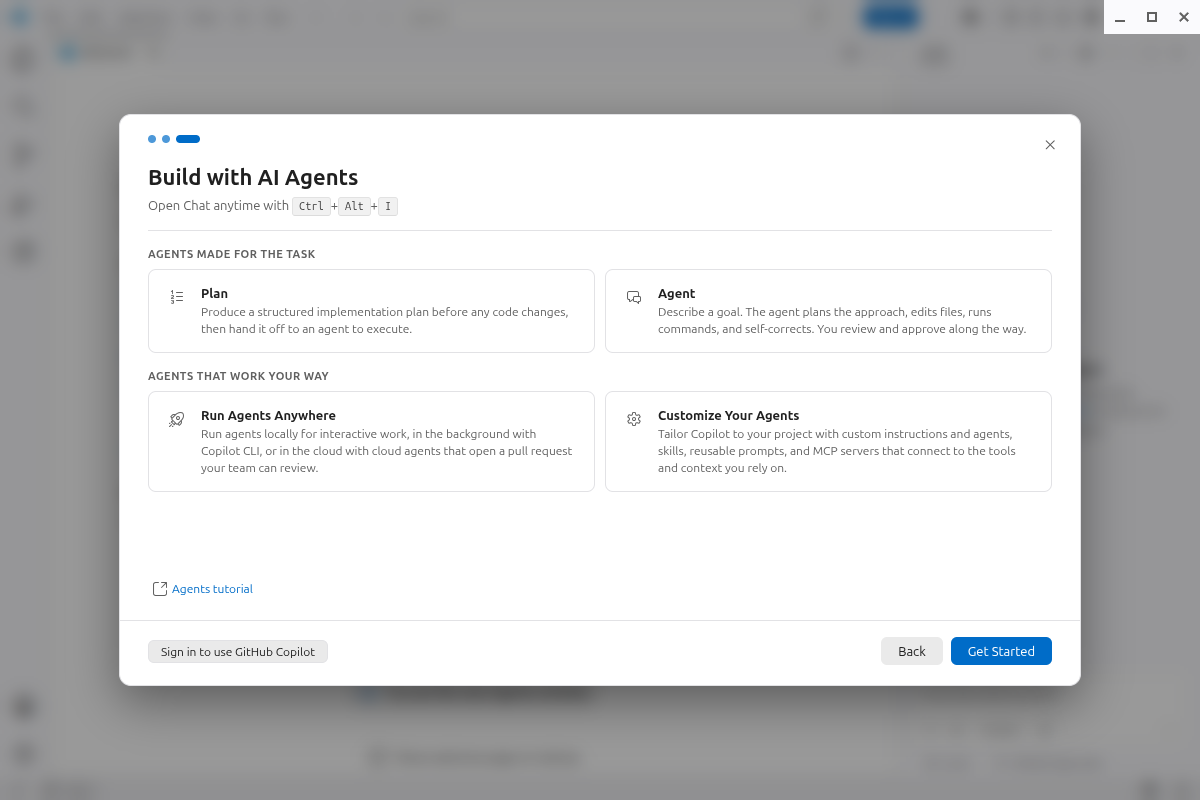Close the Build with AI Agents dialog
The height and width of the screenshot is (800, 1200).
pos(1050,145)
